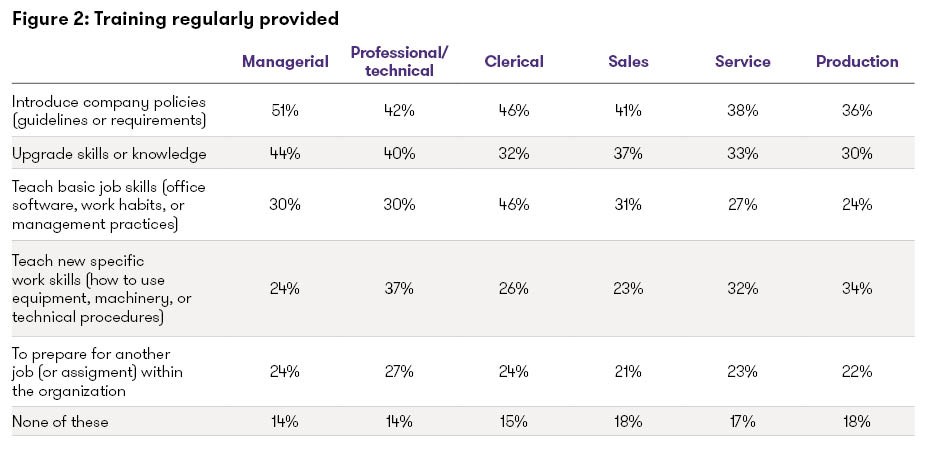Click the 17% Service 'None of these' cell
This screenshot has width=927, height=457.
coord(743,422)
